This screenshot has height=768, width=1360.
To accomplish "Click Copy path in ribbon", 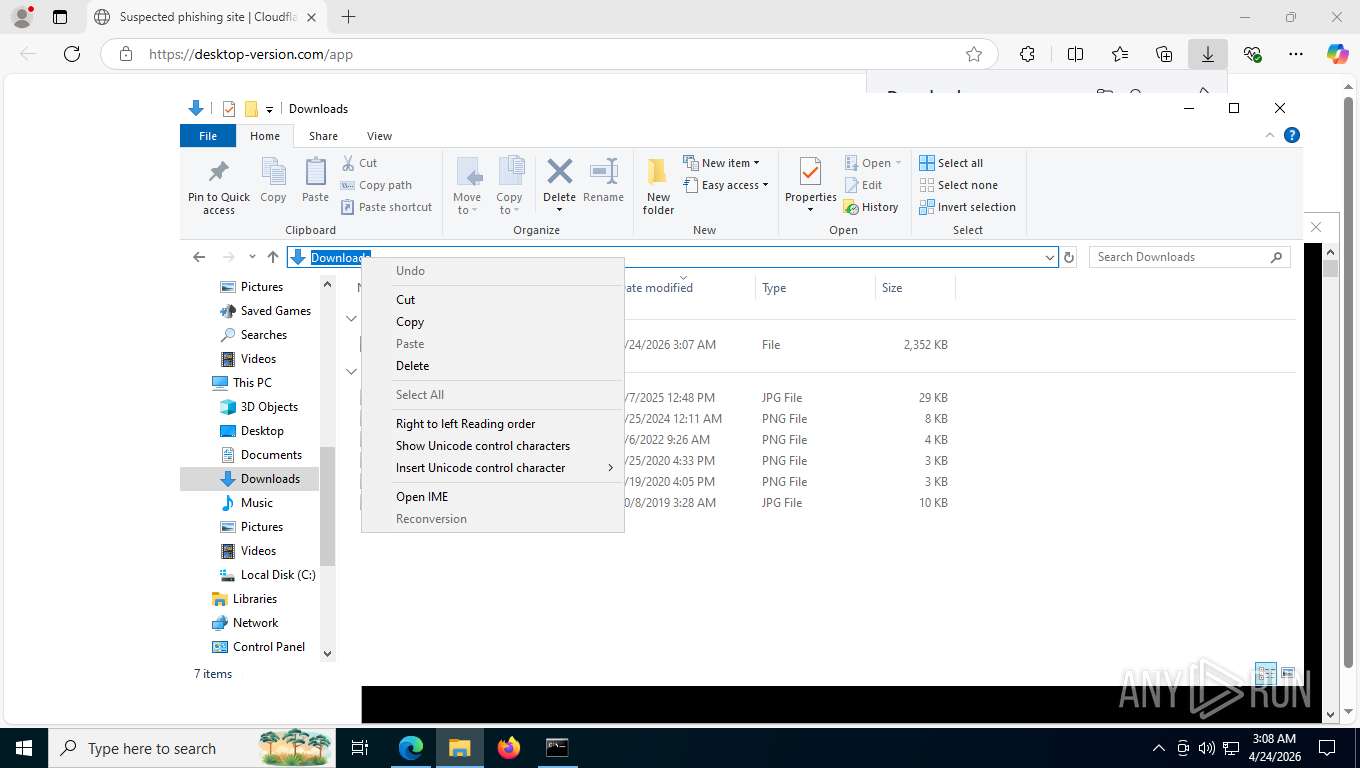I will (376, 185).
